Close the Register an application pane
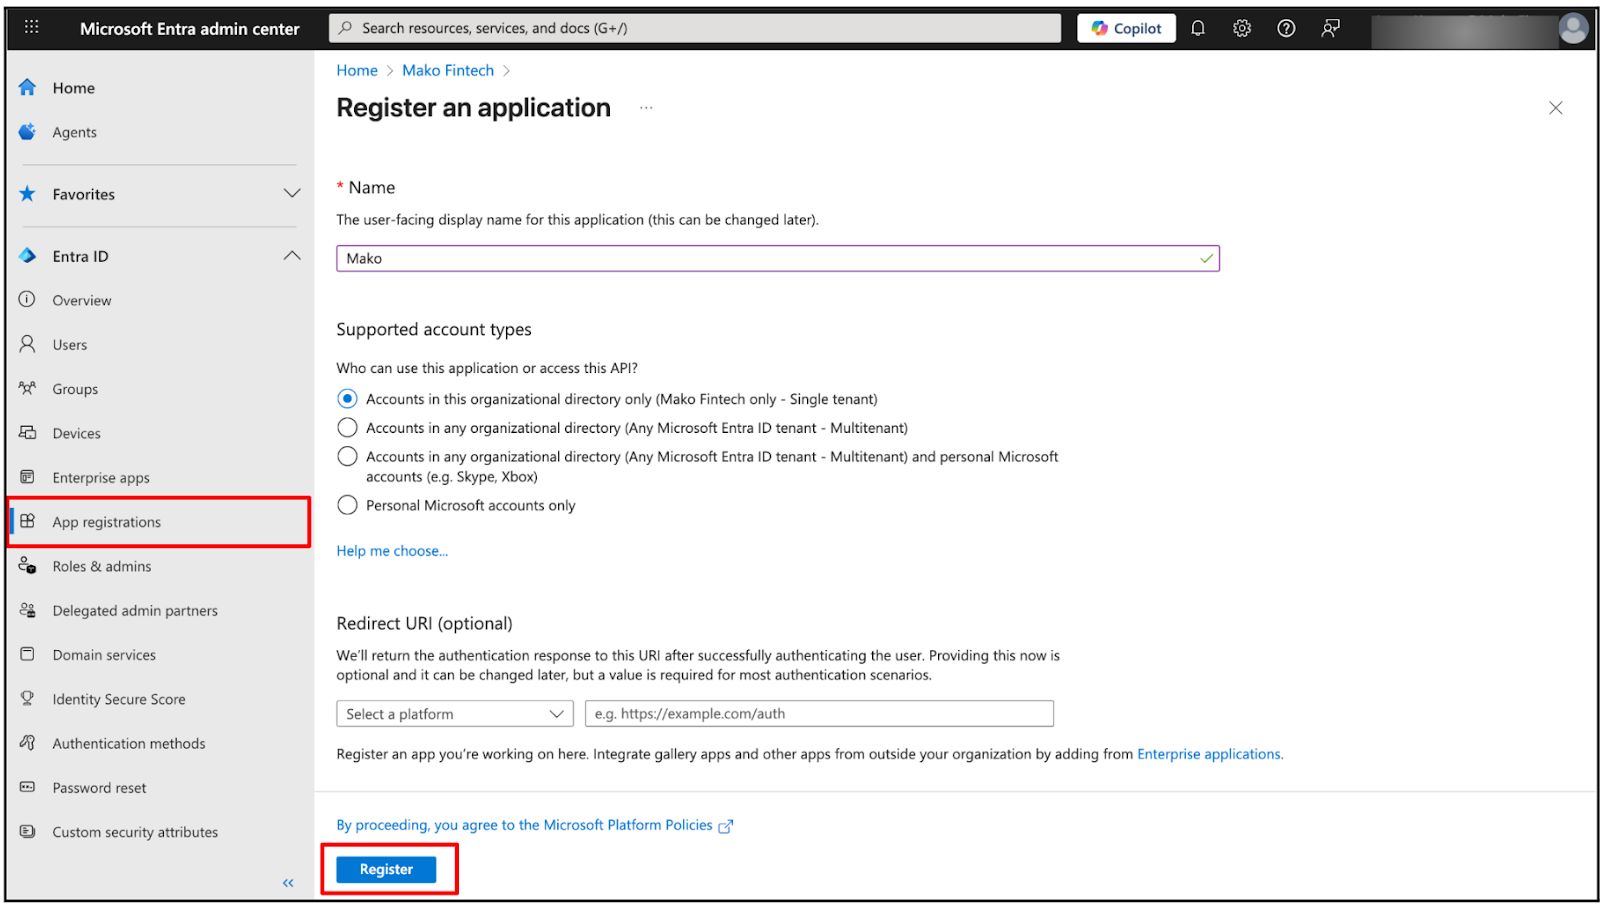 click(1555, 108)
